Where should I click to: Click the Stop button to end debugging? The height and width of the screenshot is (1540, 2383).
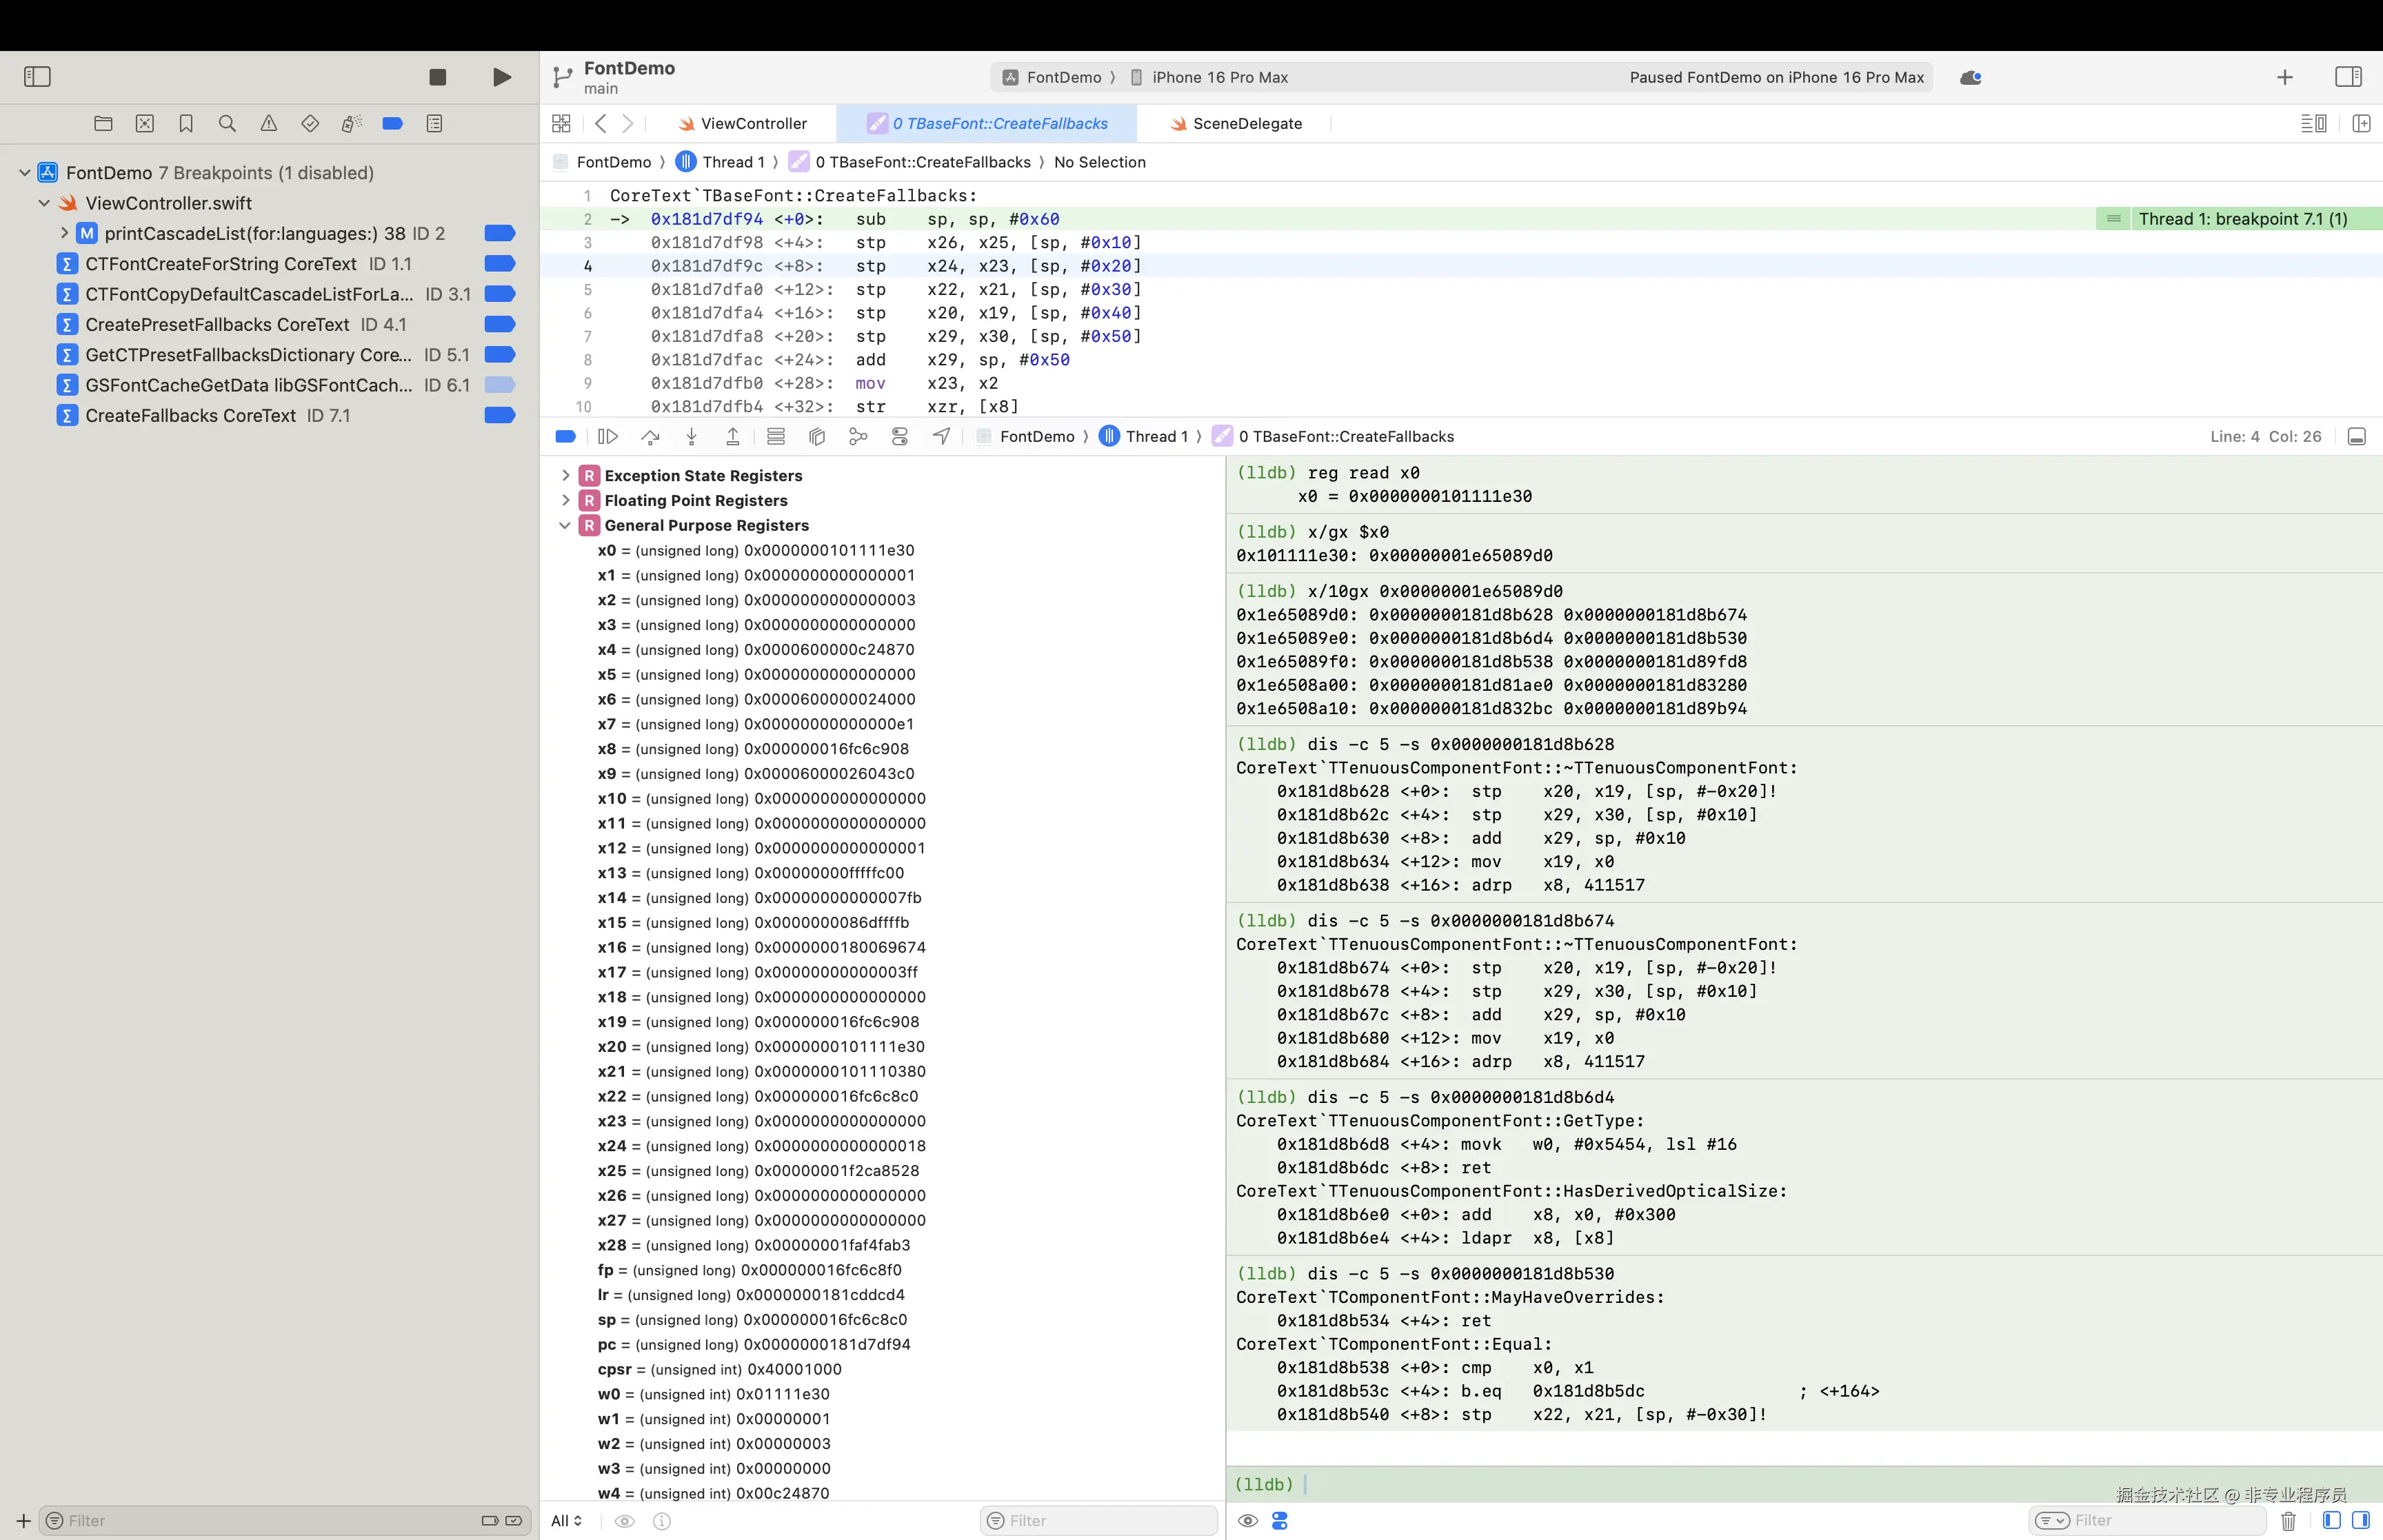(x=437, y=77)
